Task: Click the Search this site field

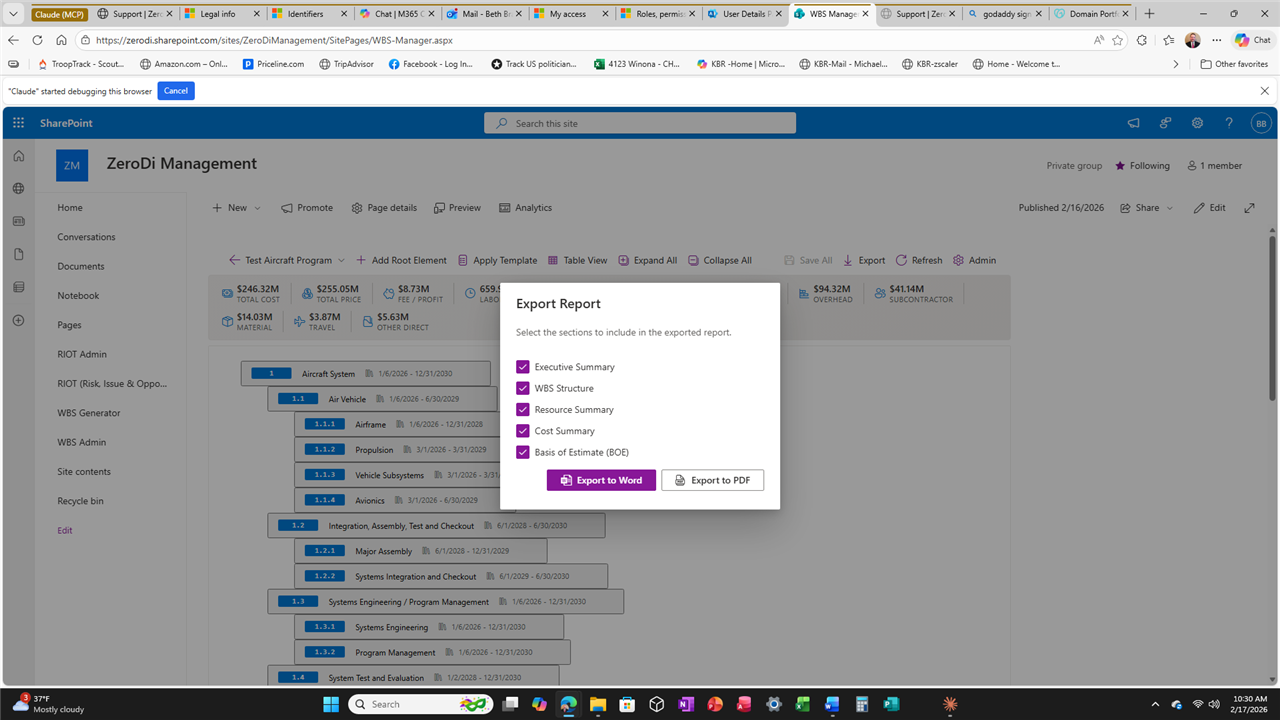Action: point(640,123)
